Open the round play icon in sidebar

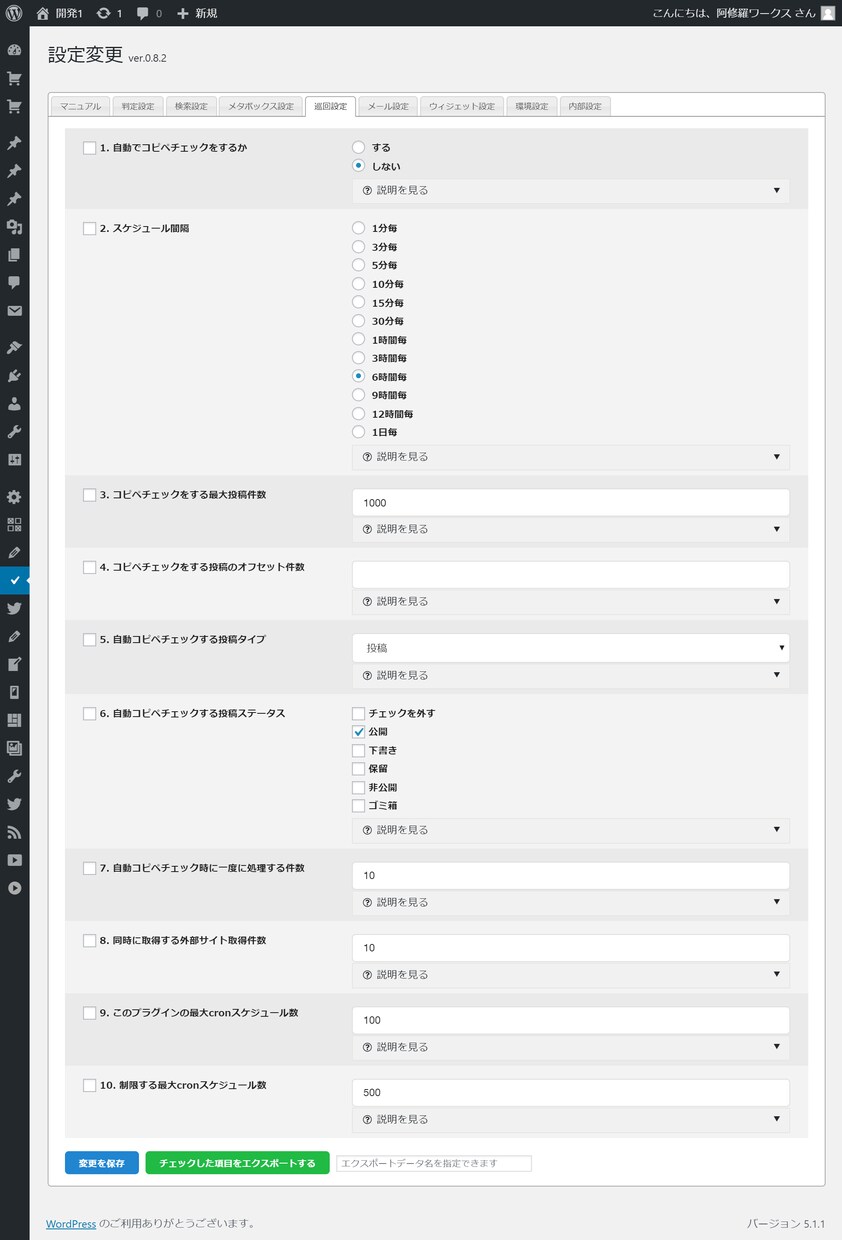pyautogui.click(x=14, y=888)
